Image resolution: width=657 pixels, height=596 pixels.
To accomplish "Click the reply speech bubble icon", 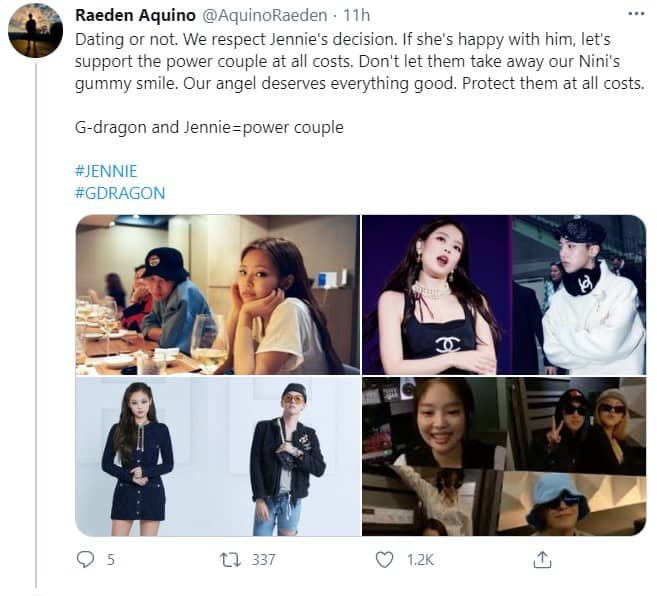I will pyautogui.click(x=85, y=560).
